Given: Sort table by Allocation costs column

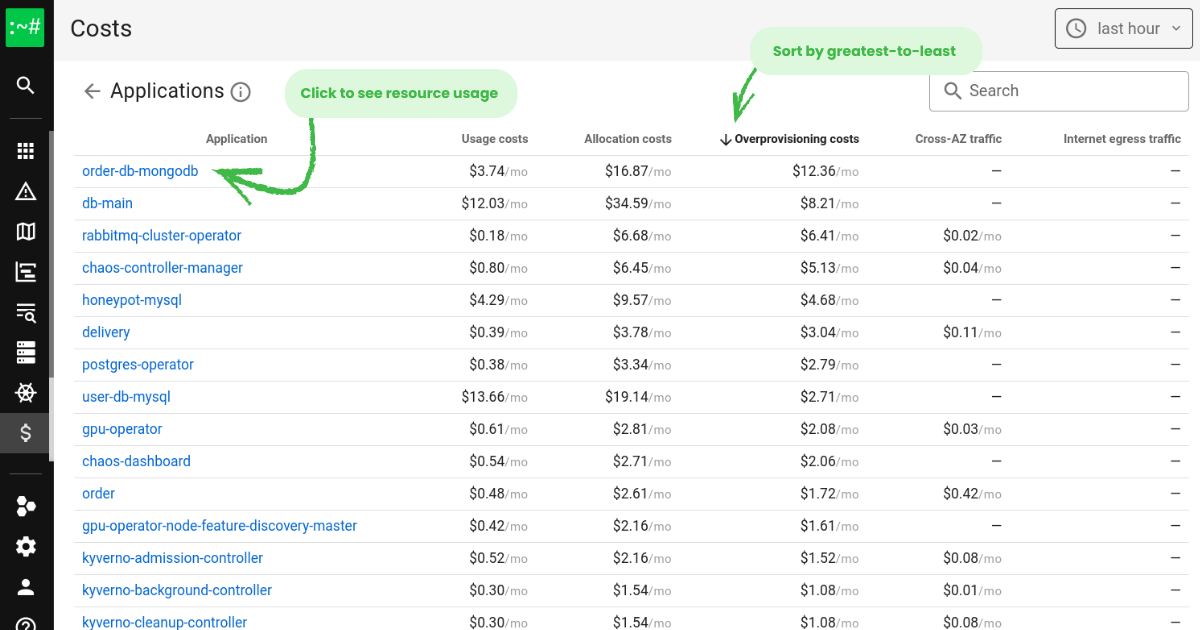Looking at the screenshot, I should (x=627, y=139).
